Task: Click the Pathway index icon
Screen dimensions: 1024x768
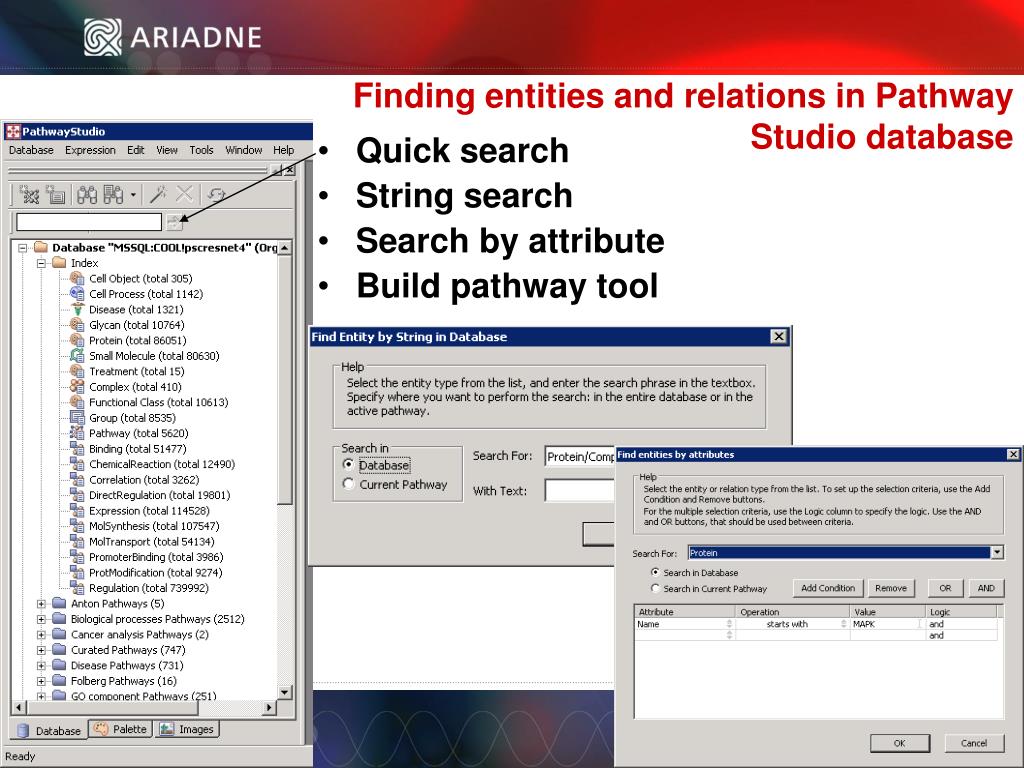Action: (x=77, y=433)
